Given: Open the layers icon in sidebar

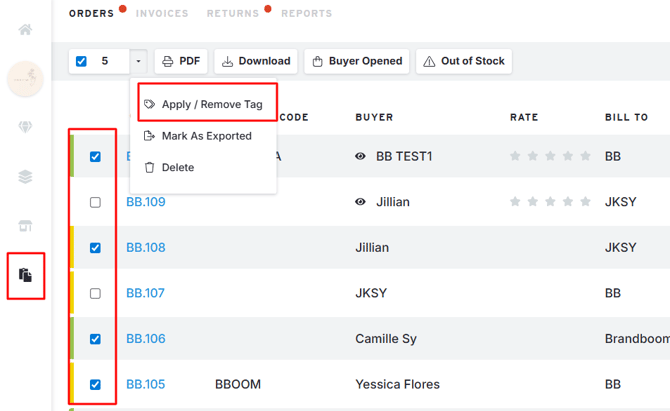Looking at the screenshot, I should (25, 177).
